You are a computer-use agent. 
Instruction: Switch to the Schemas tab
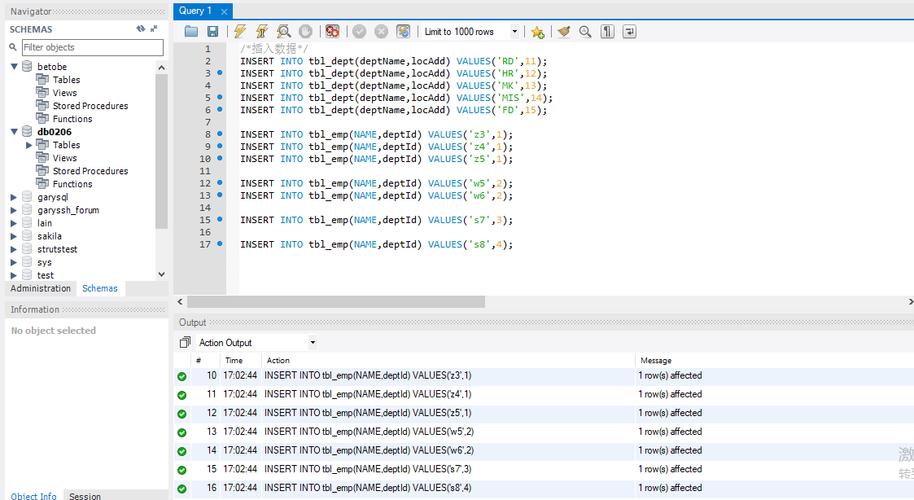pos(100,288)
